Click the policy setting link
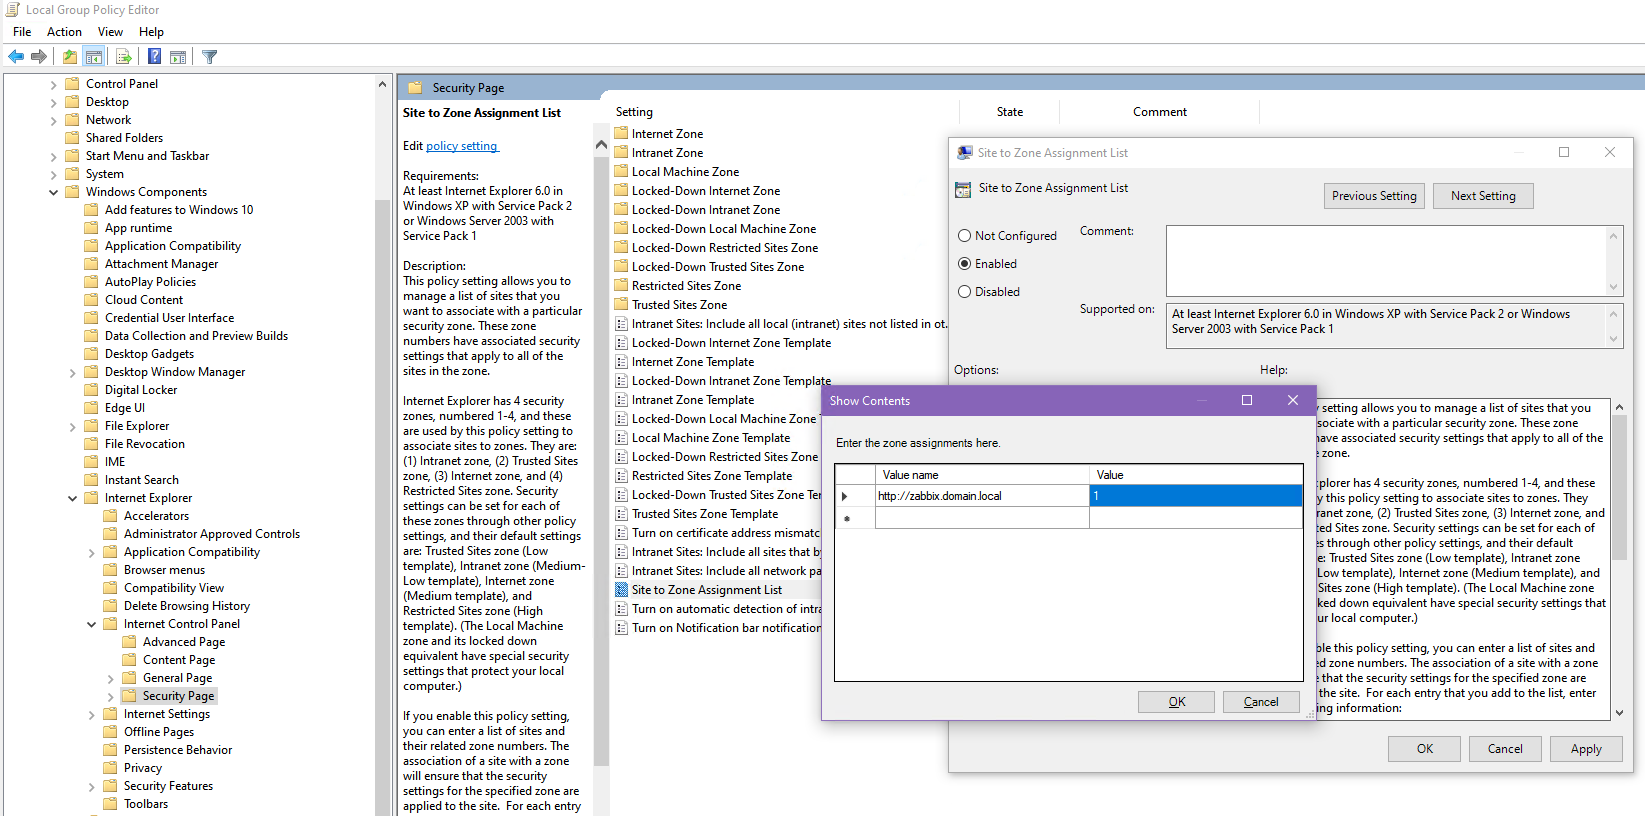 tap(461, 146)
